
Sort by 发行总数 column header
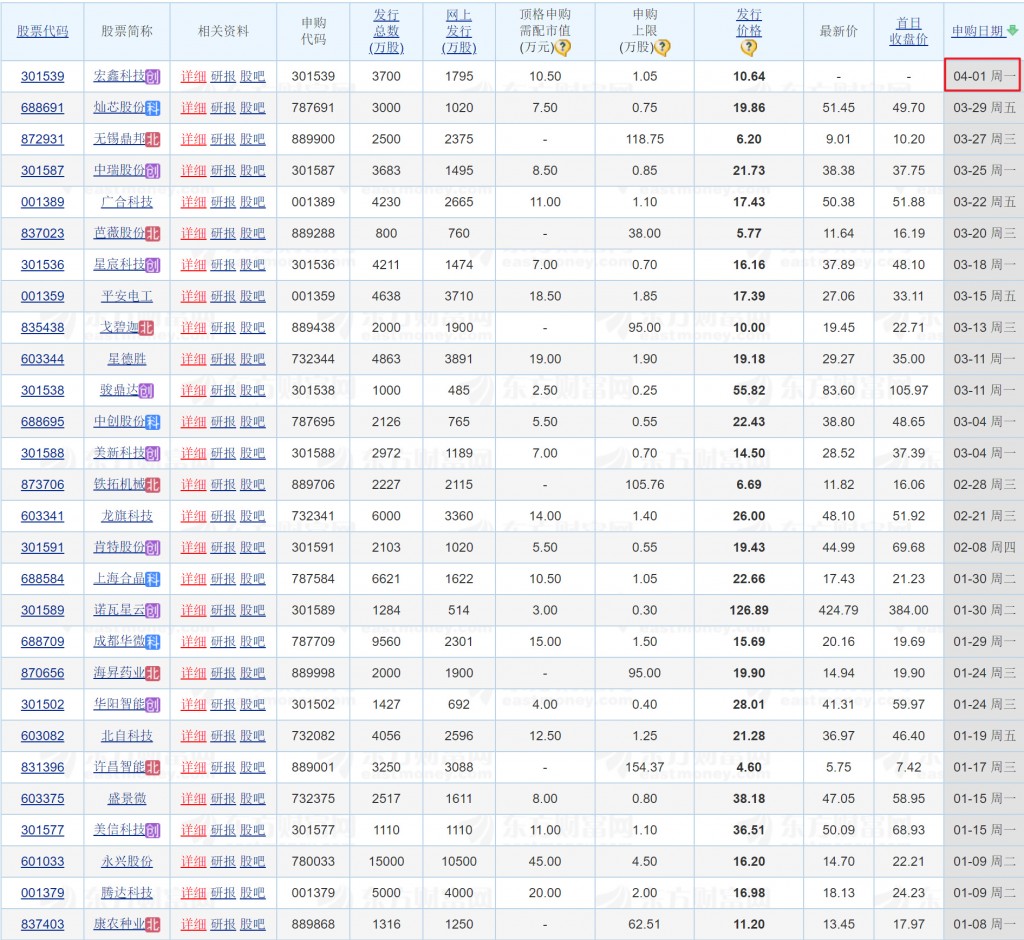(x=386, y=31)
